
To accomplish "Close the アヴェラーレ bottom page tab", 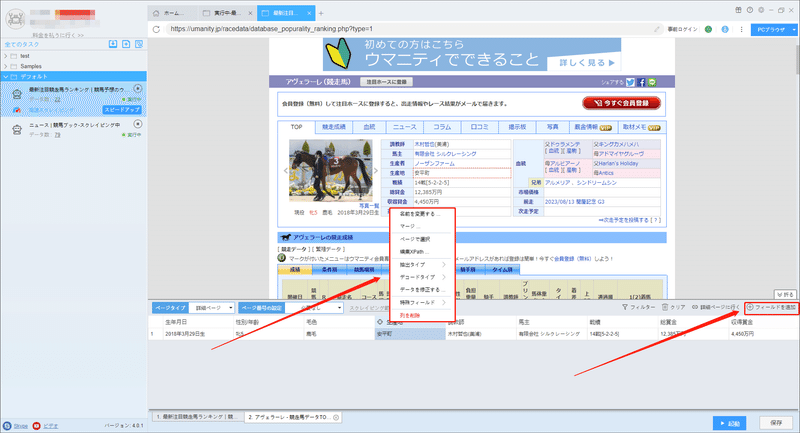I will tap(336, 417).
